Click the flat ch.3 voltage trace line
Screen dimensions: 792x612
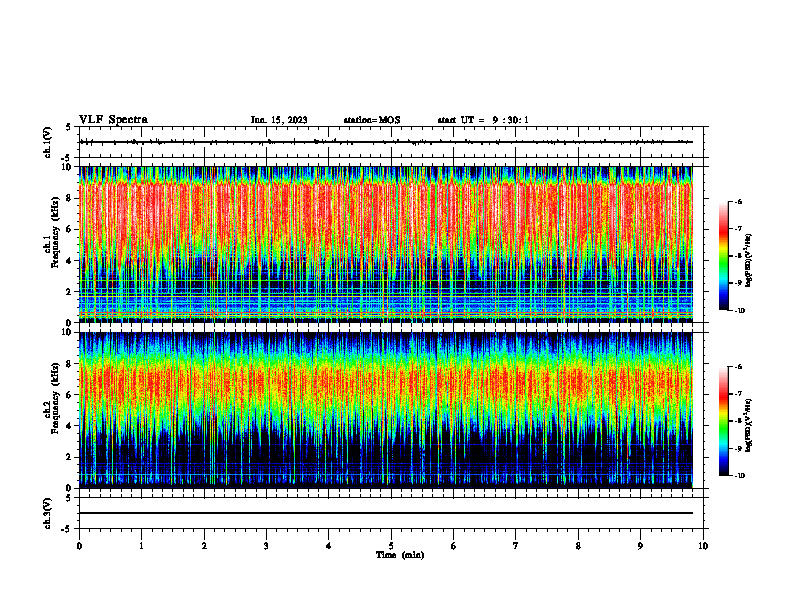[386, 513]
